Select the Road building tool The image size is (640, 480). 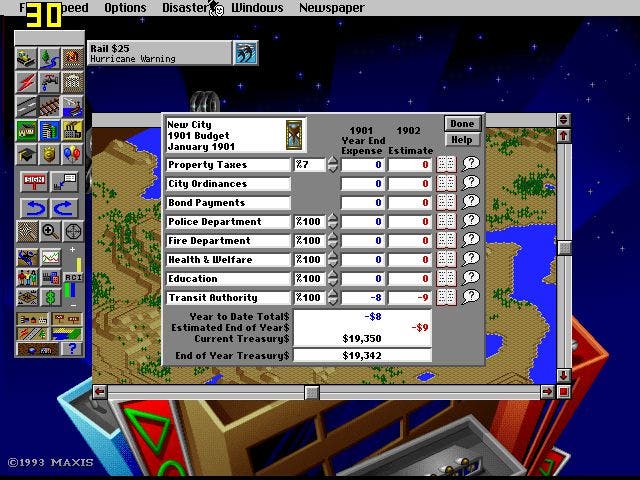[x=27, y=106]
